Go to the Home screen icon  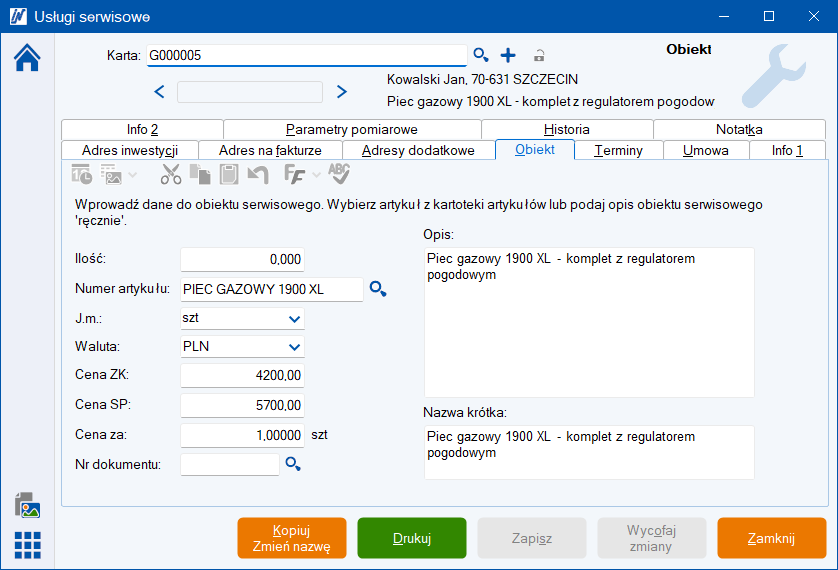pos(27,58)
